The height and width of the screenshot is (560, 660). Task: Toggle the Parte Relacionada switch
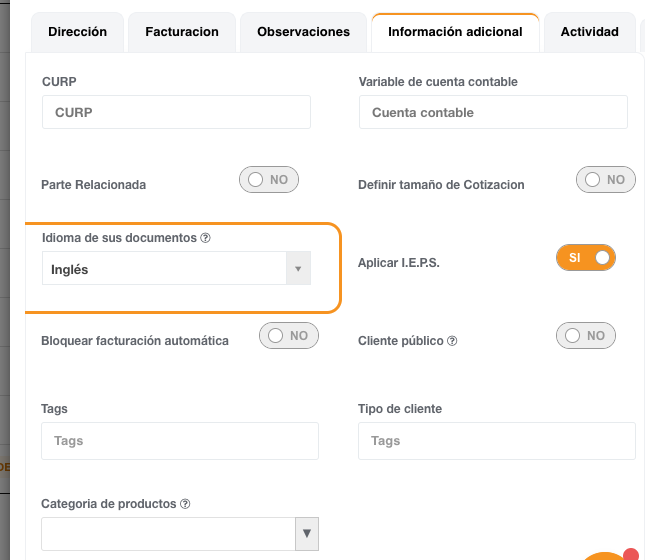tap(269, 180)
